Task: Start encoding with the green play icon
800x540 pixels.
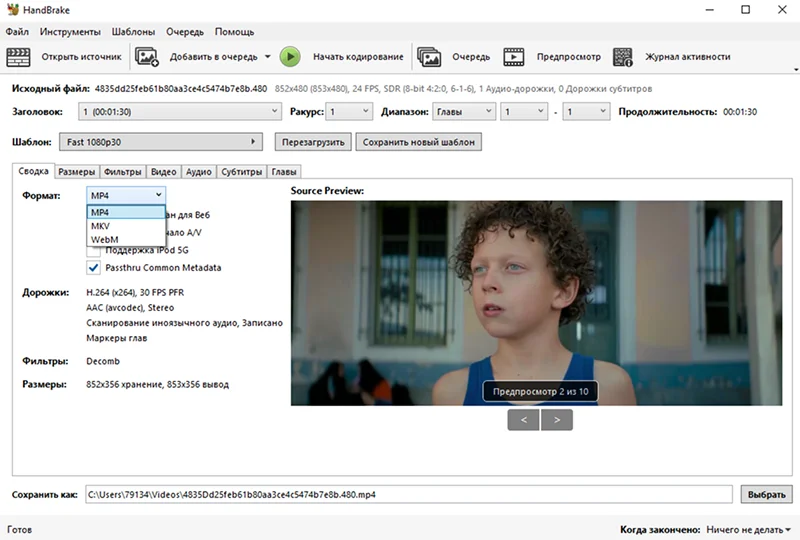Action: pyautogui.click(x=290, y=57)
